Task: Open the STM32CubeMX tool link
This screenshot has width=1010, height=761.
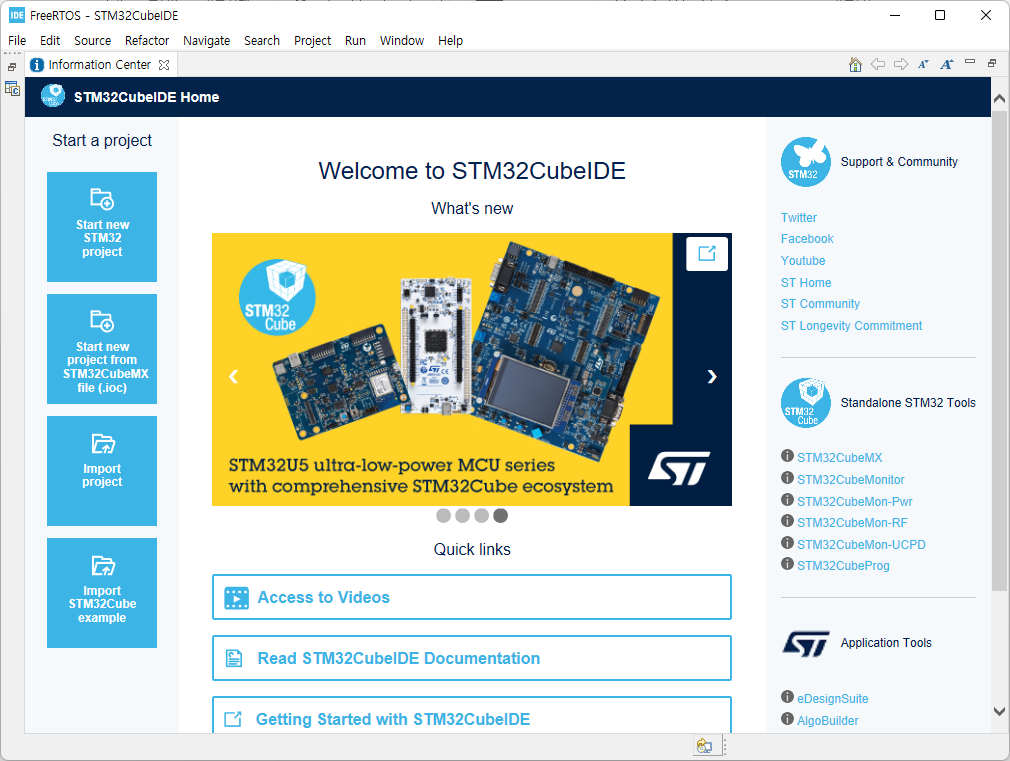Action: coord(839,458)
